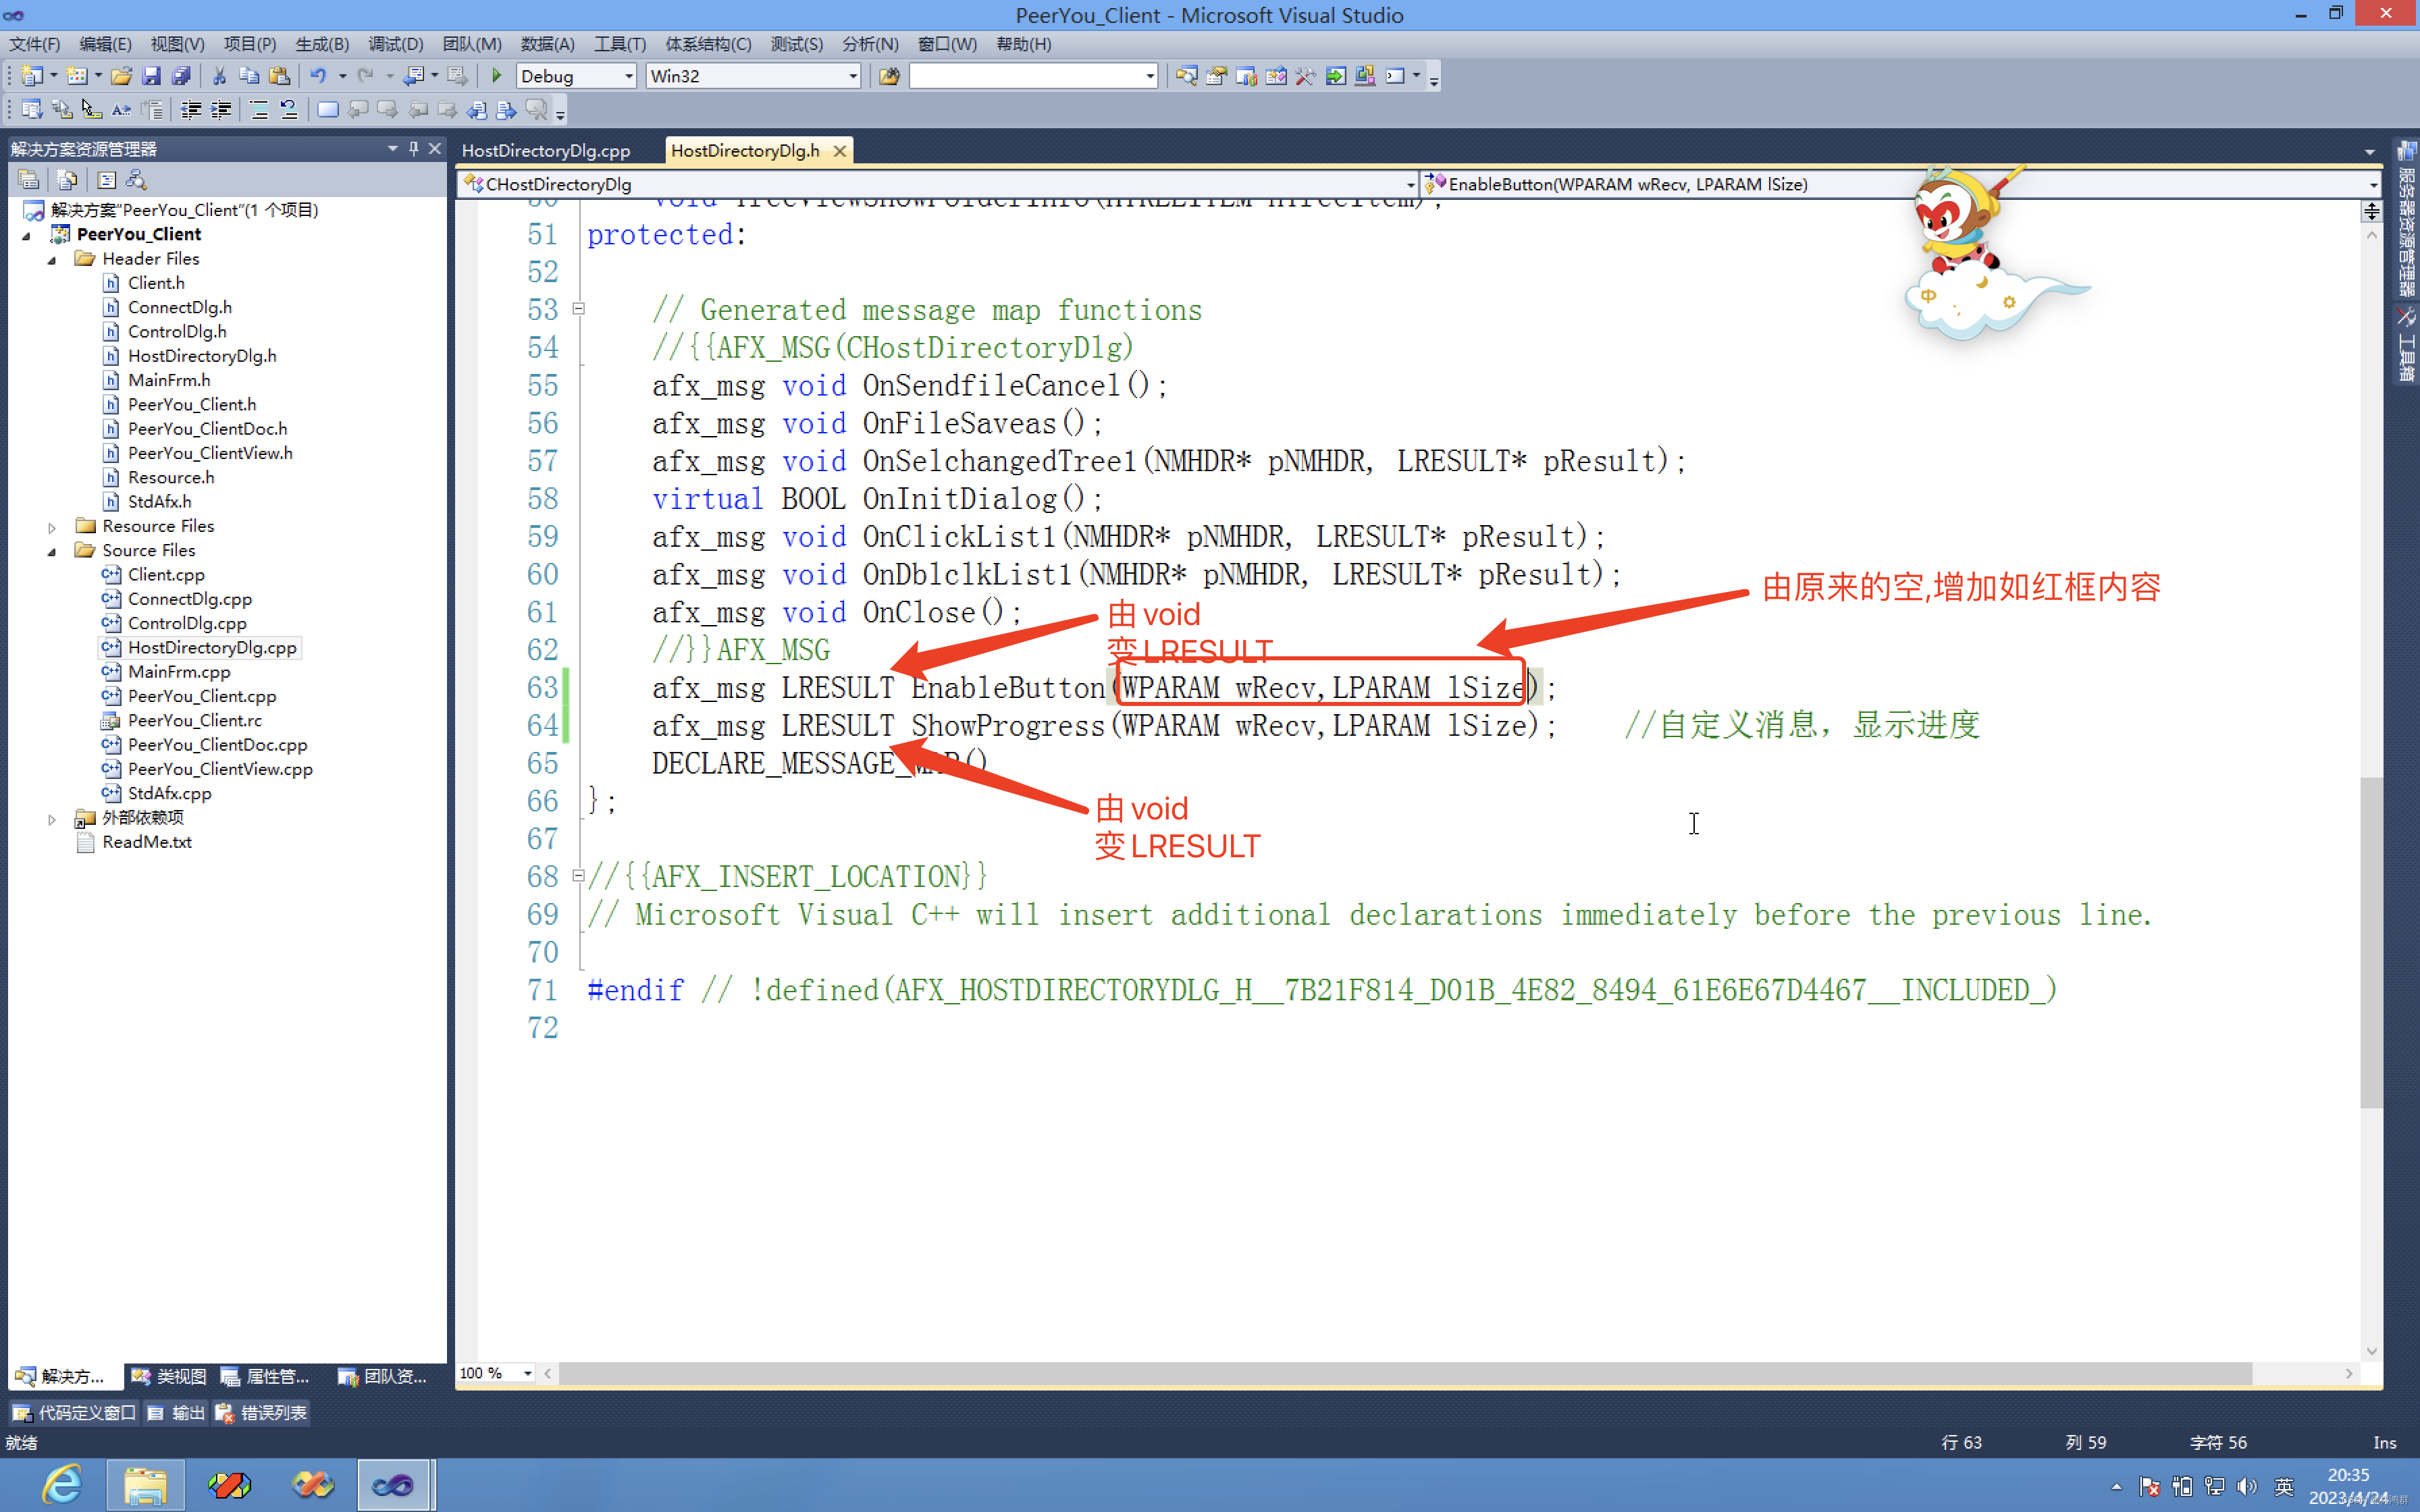Toggle Show All Files in Solution Explorer
Image resolution: width=2420 pixels, height=1512 pixels.
67,180
